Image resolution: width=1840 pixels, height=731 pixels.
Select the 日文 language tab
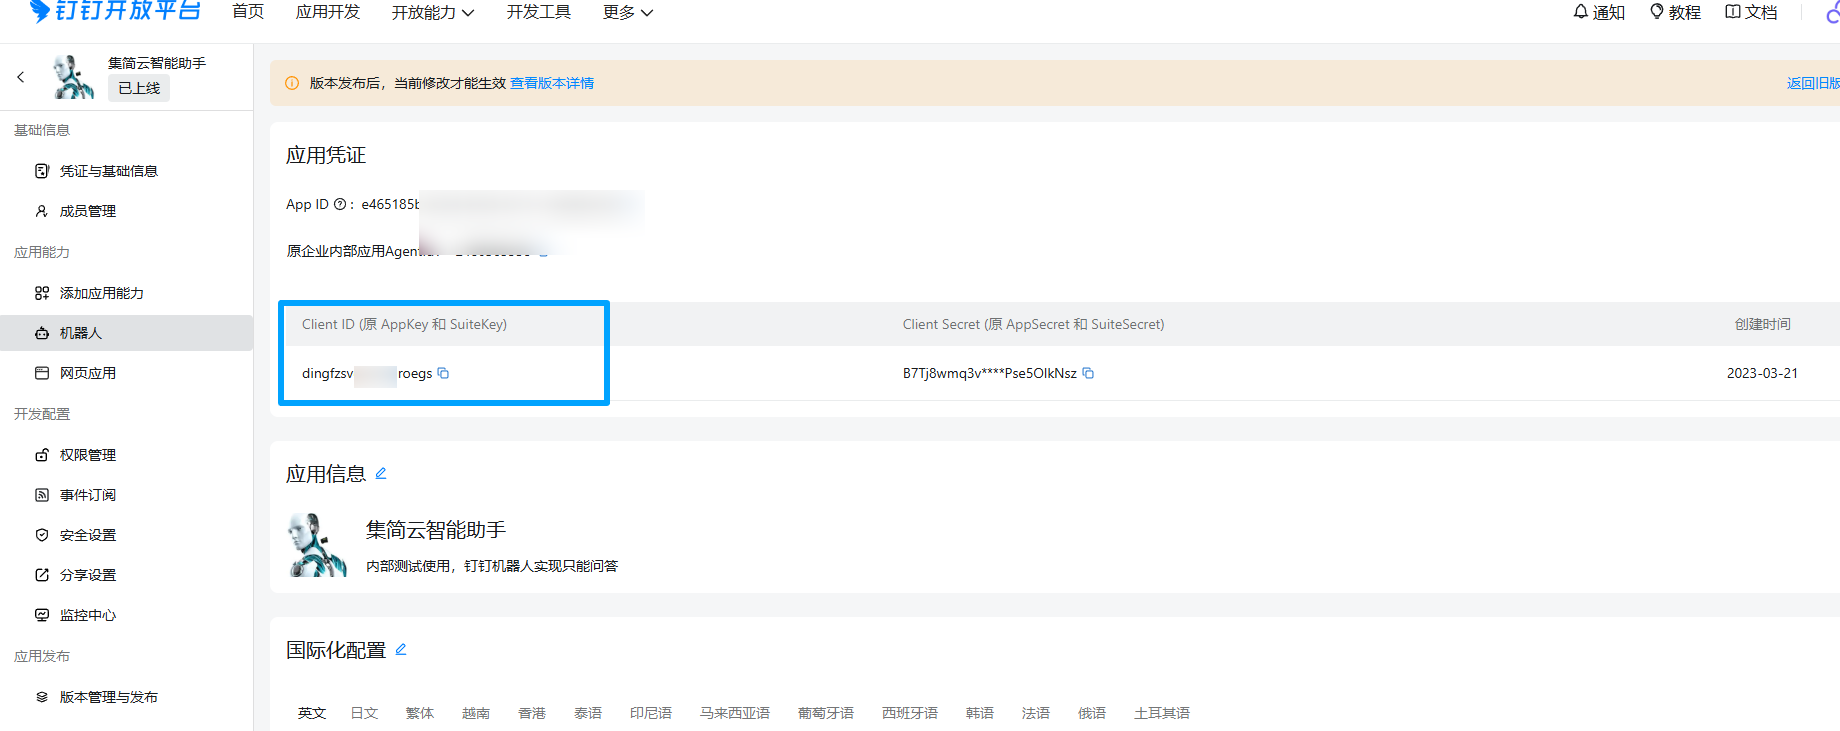364,713
